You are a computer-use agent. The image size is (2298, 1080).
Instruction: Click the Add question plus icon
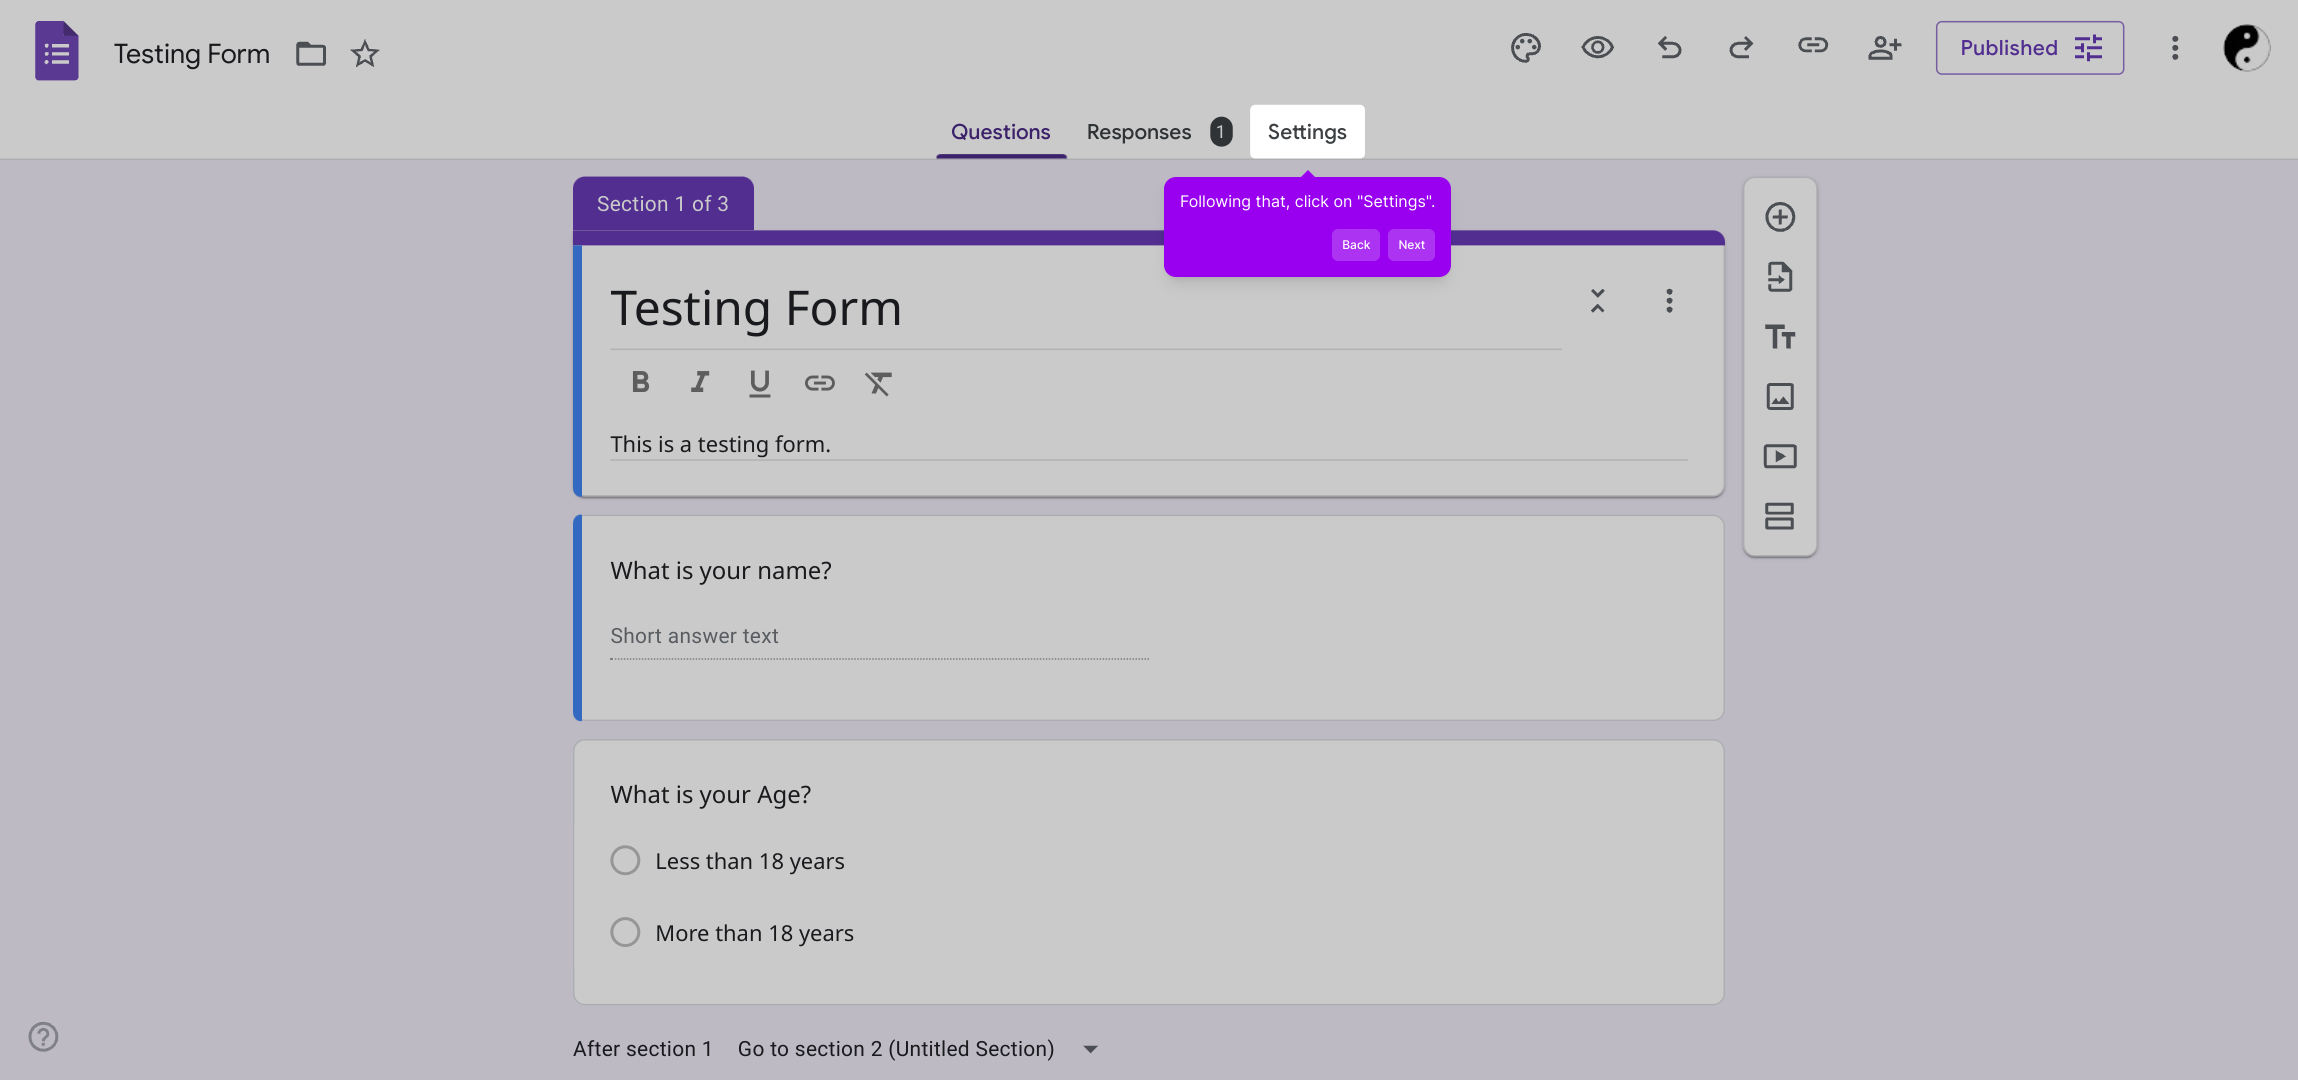pyautogui.click(x=1779, y=217)
